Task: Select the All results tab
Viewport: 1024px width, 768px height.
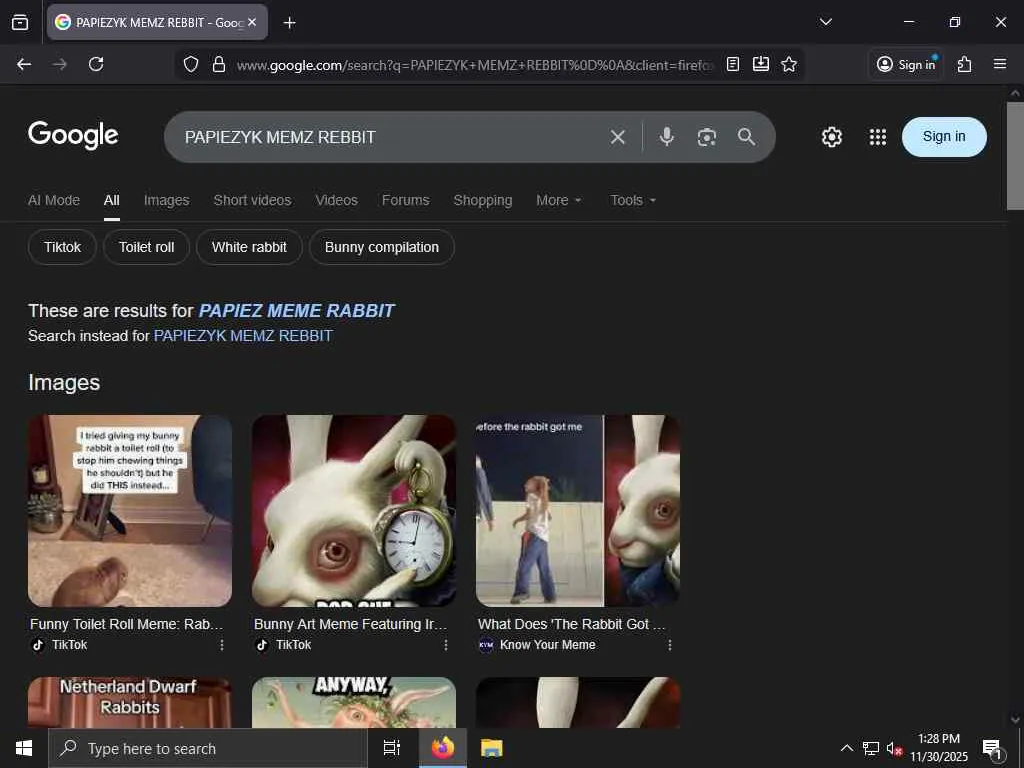Action: click(x=112, y=200)
